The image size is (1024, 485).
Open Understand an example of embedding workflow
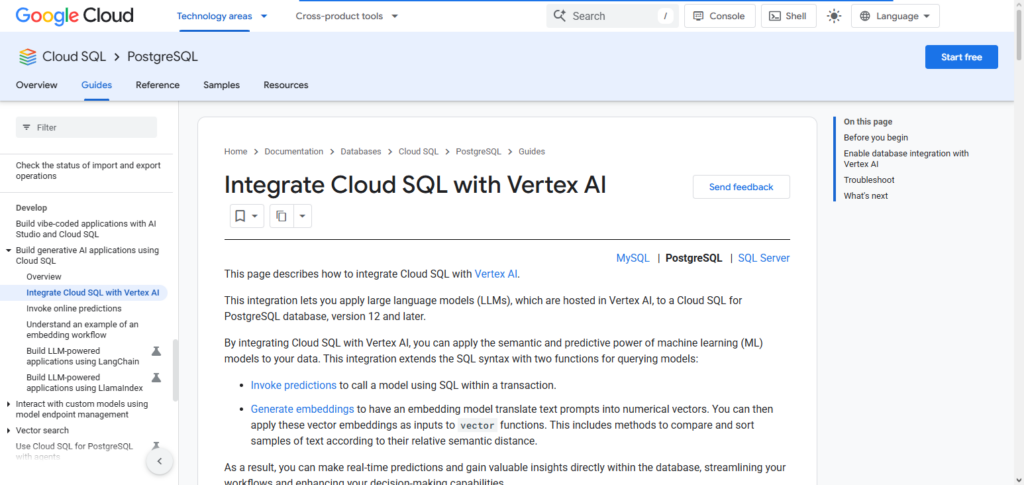click(82, 330)
